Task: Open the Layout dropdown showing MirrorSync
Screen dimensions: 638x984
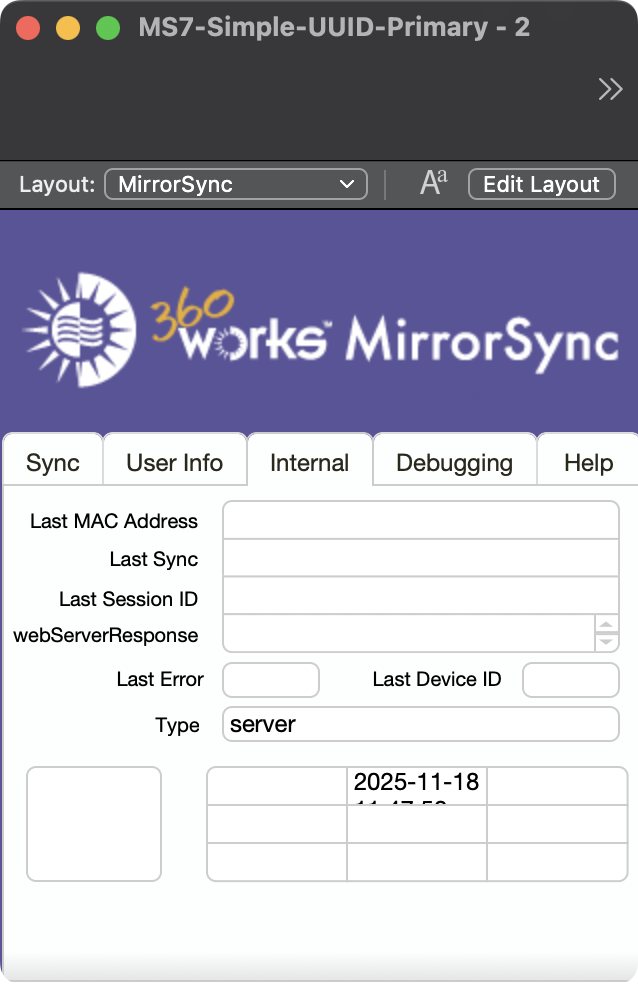Action: [235, 184]
